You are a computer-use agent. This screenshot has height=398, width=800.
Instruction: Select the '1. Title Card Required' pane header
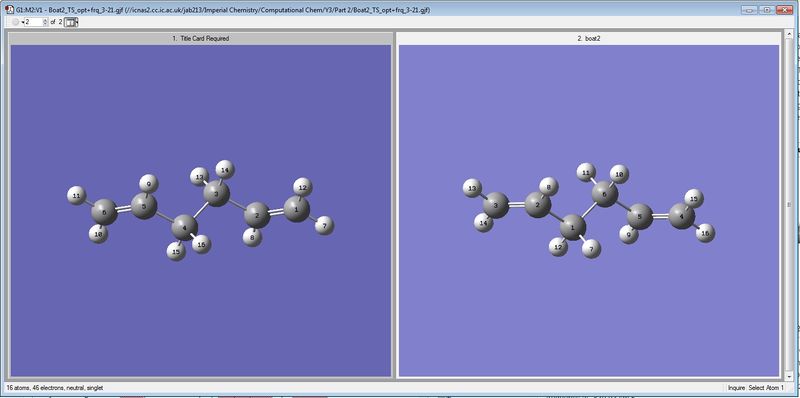(x=201, y=38)
